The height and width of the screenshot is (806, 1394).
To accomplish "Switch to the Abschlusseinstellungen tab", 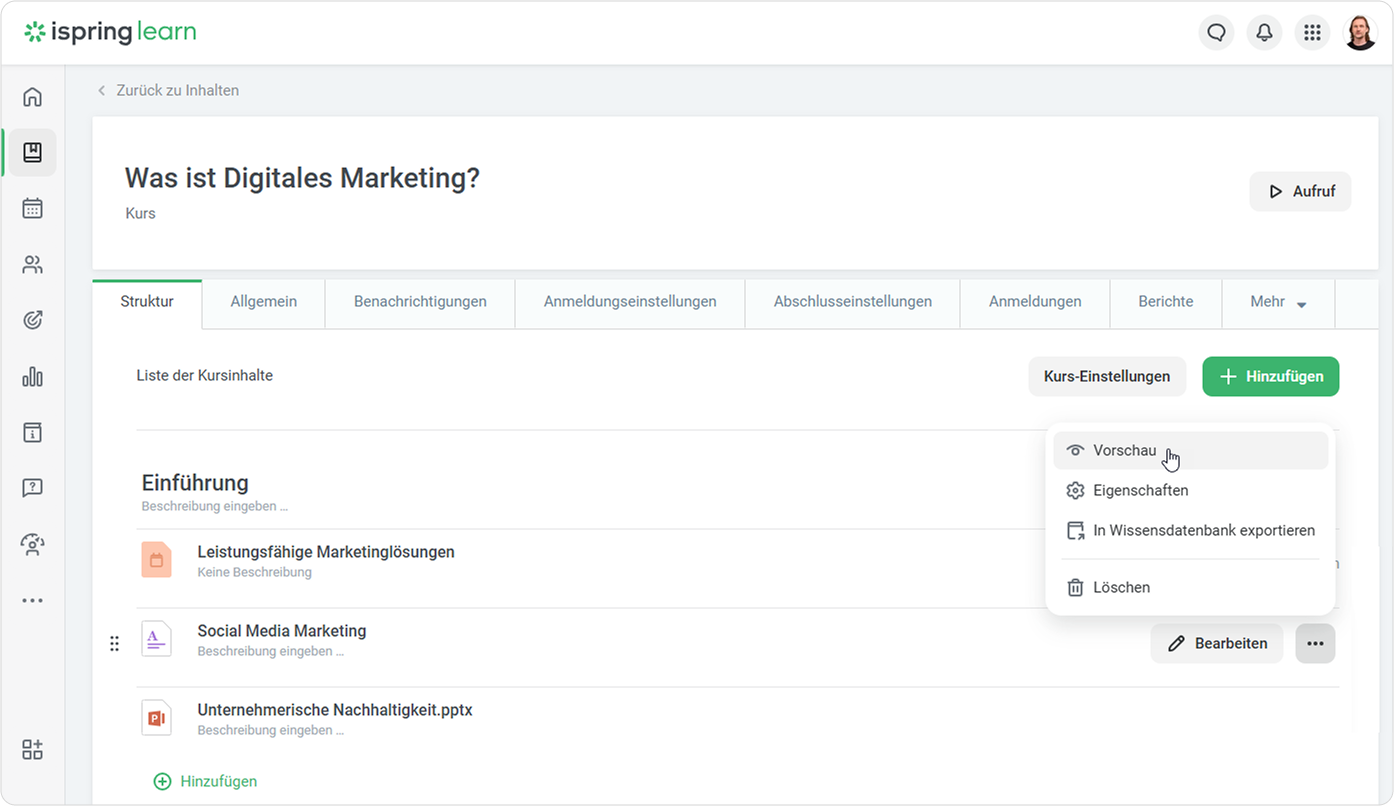I will (x=852, y=302).
